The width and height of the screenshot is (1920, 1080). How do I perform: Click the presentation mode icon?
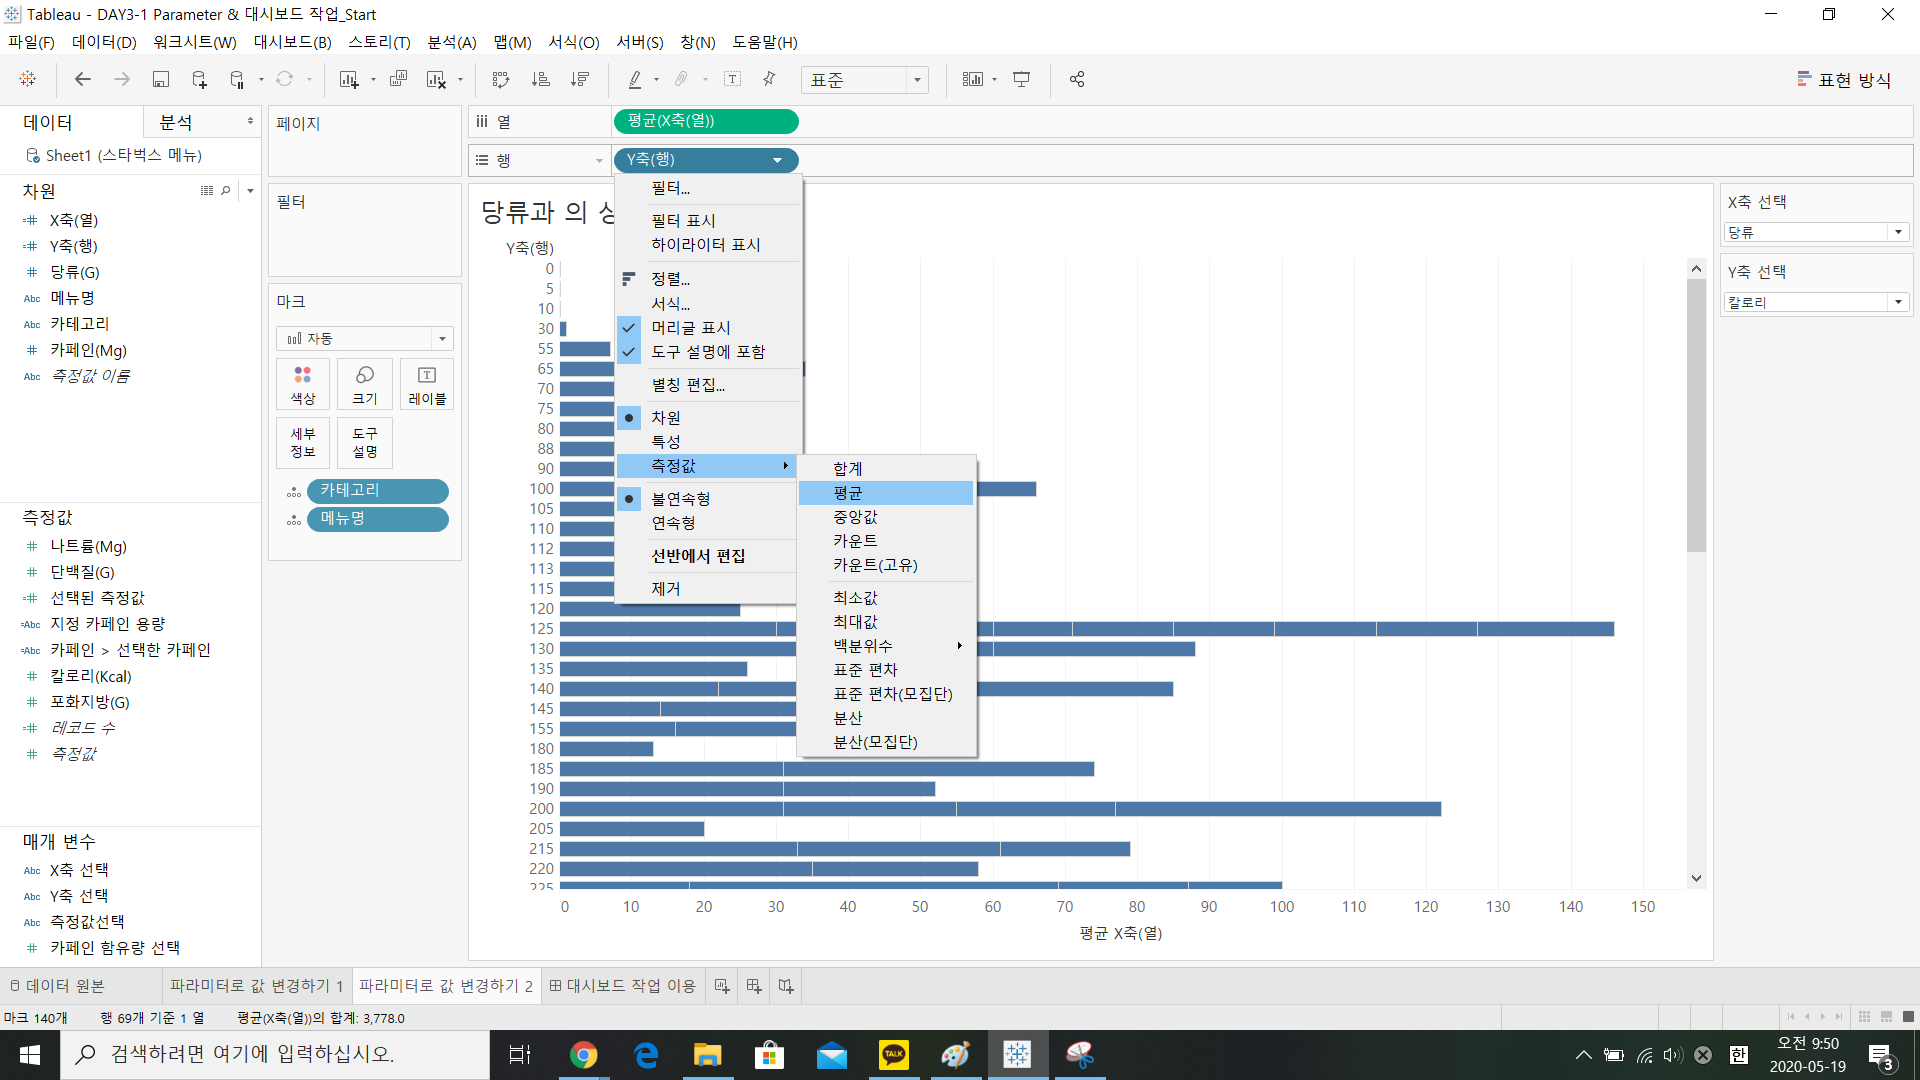click(1021, 79)
